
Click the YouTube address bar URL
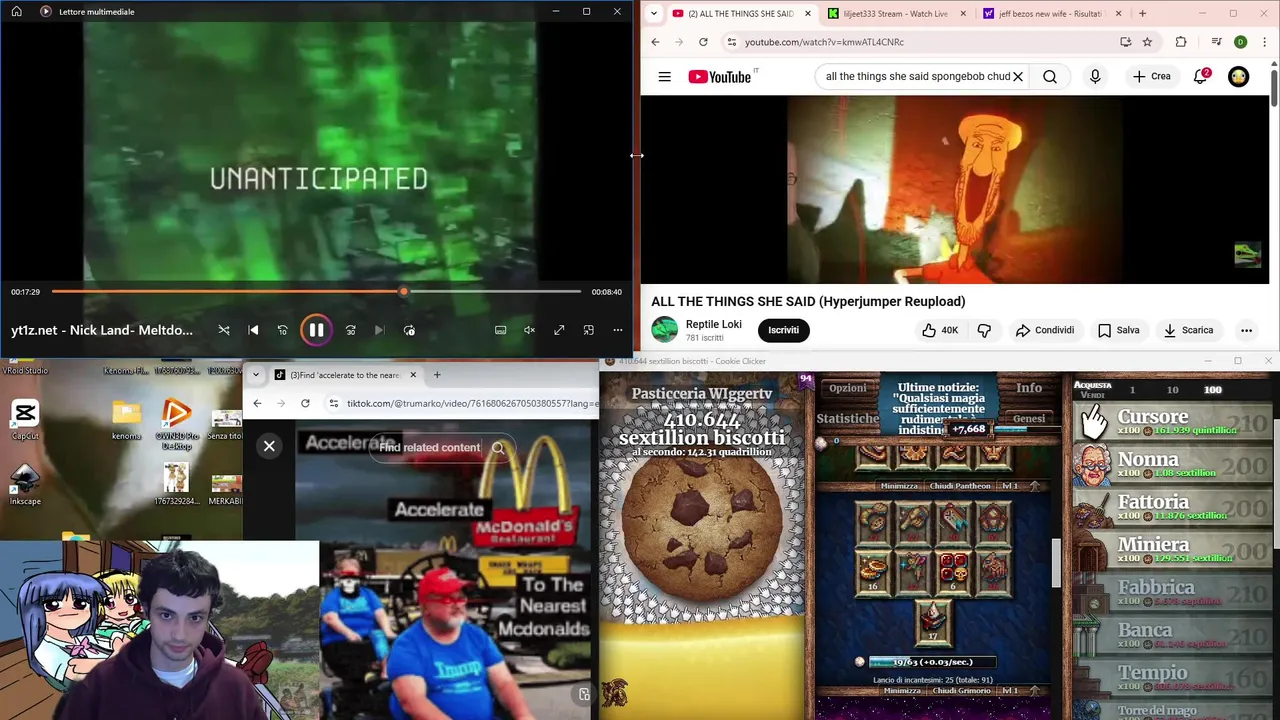click(x=824, y=42)
